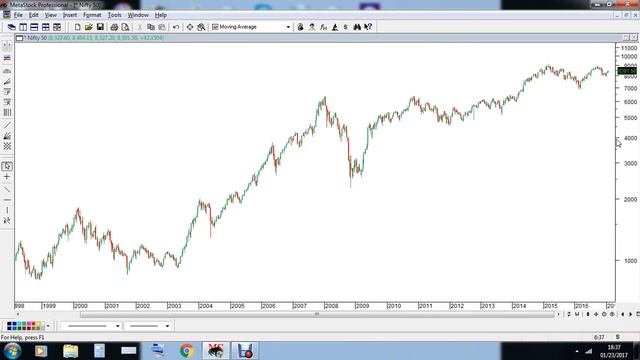Open File Explorer folder in taskbar
The width and height of the screenshot is (640, 360).
pyautogui.click(x=71, y=351)
